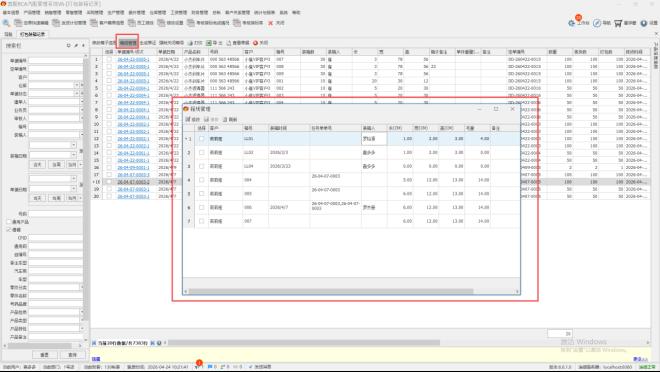Open the 产品性质 dropdown in search panel

(x=81, y=312)
